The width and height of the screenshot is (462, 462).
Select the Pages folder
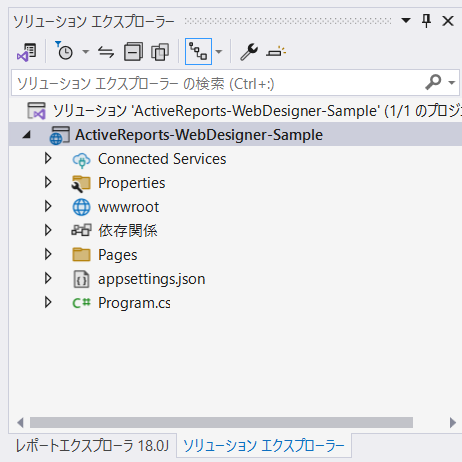click(117, 255)
